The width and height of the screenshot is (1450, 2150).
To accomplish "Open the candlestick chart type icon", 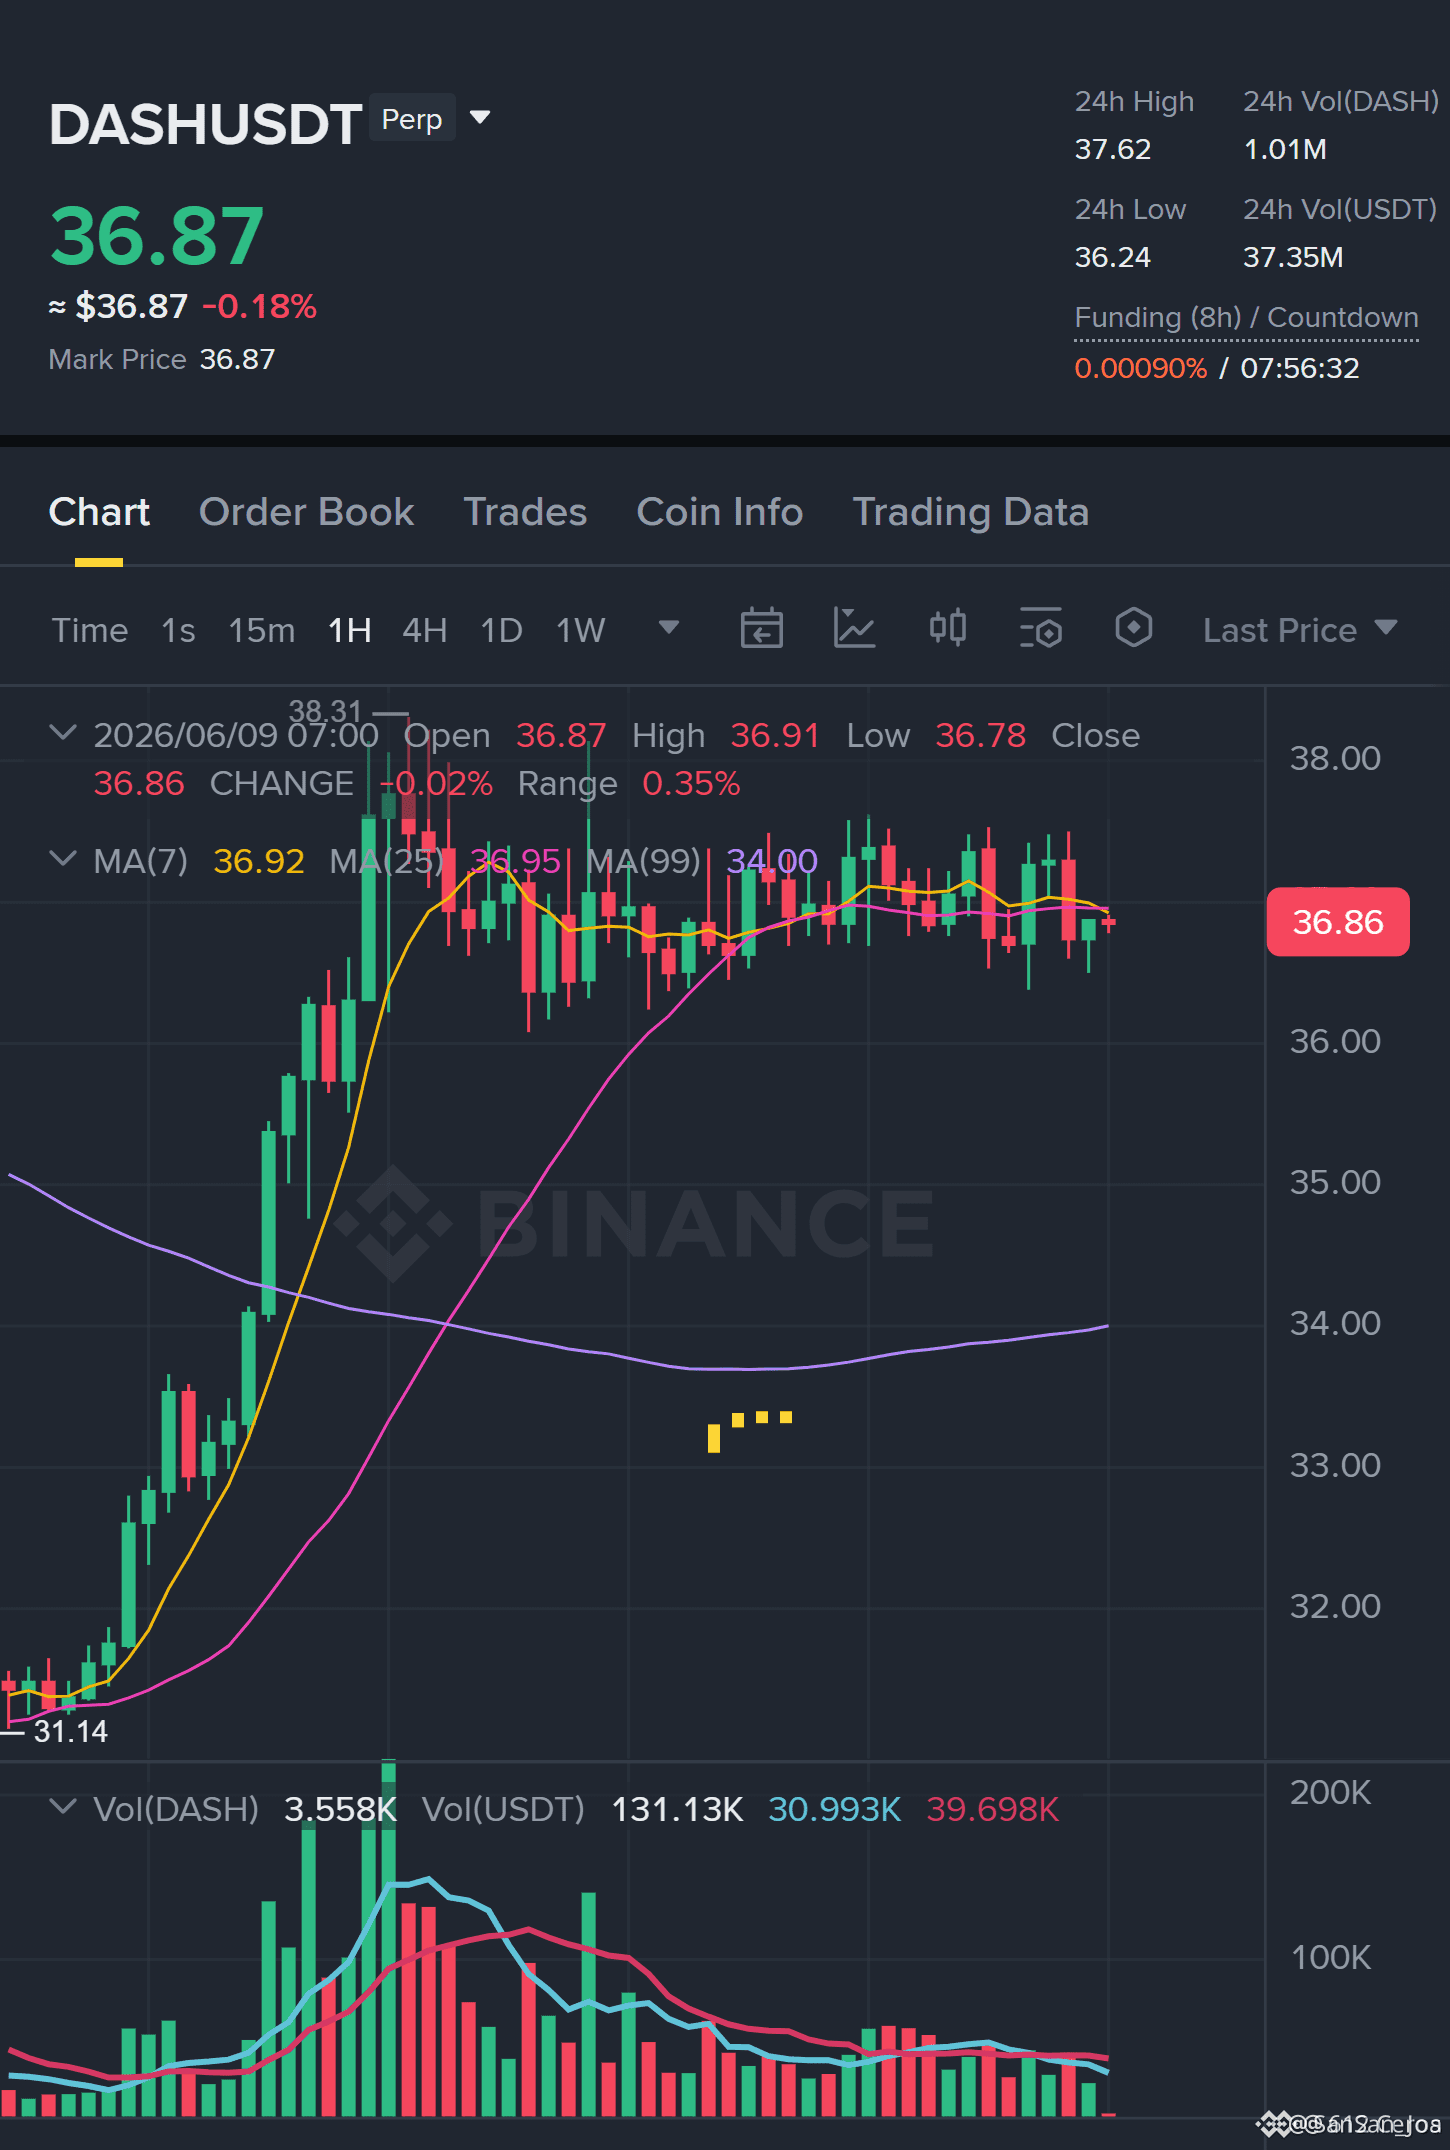I will [x=947, y=628].
